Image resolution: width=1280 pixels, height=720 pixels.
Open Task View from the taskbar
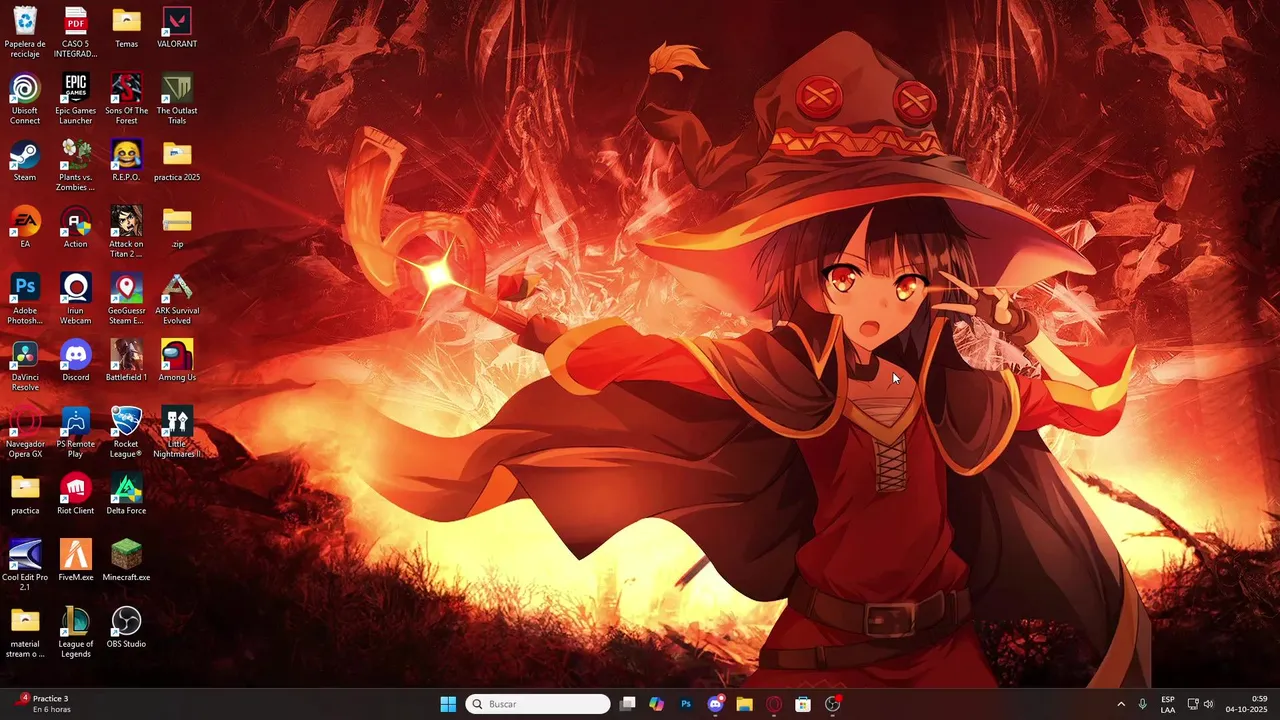click(x=627, y=704)
